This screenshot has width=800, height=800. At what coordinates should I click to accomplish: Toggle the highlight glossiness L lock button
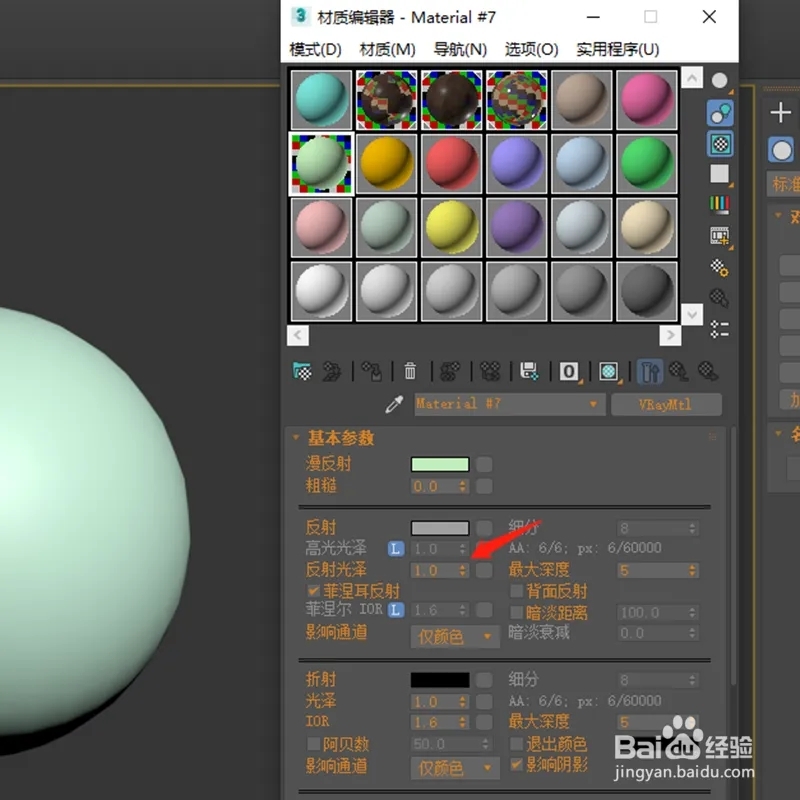[x=396, y=549]
